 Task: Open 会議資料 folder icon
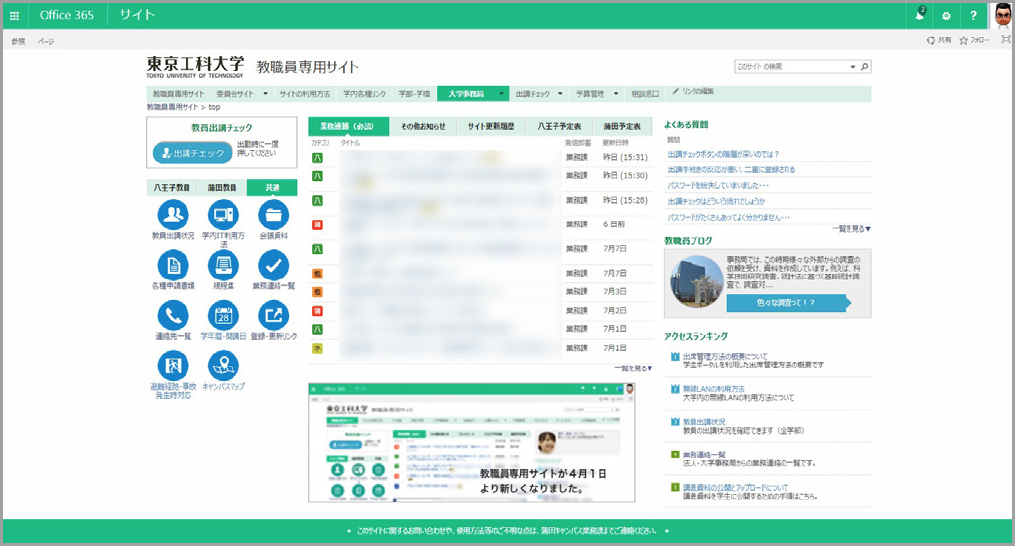pos(273,214)
